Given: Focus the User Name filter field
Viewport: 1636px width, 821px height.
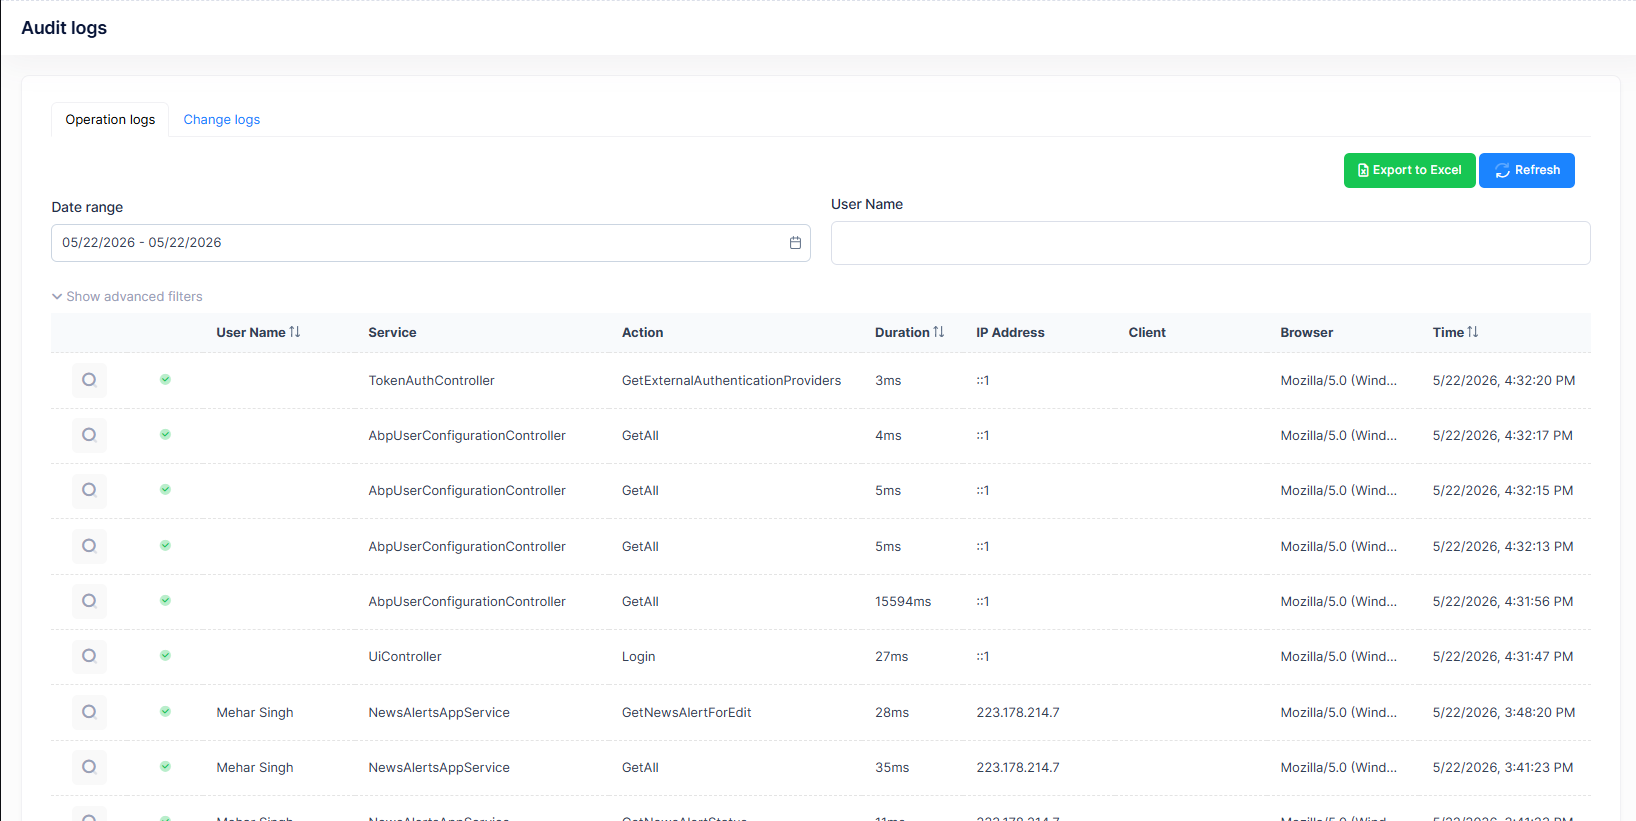Looking at the screenshot, I should 1210,243.
